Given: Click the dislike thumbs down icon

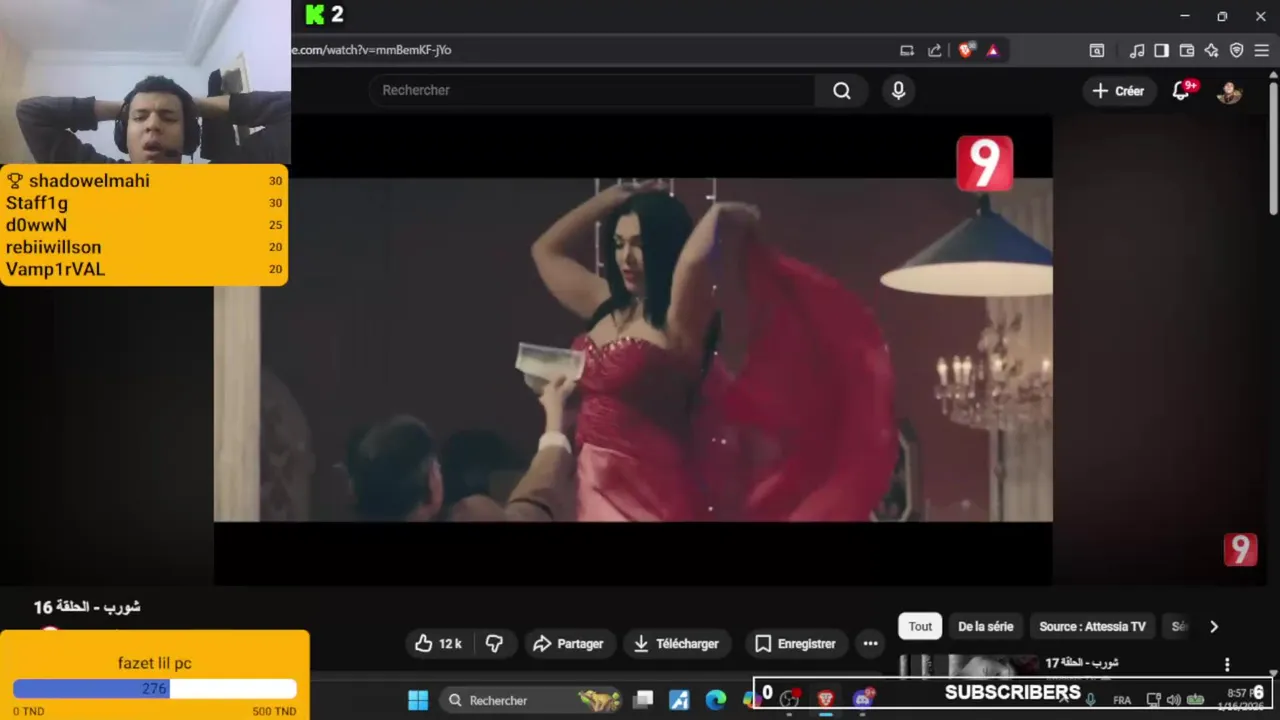Looking at the screenshot, I should [x=494, y=644].
